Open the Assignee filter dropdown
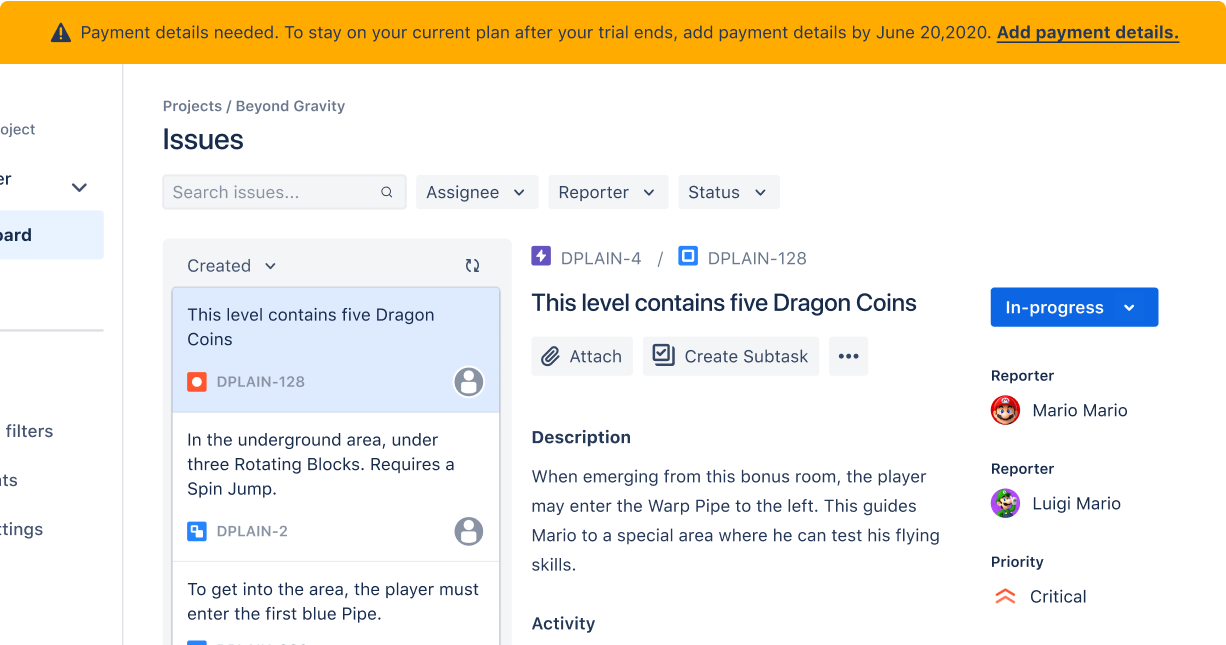This screenshot has width=1226, height=645. (477, 192)
